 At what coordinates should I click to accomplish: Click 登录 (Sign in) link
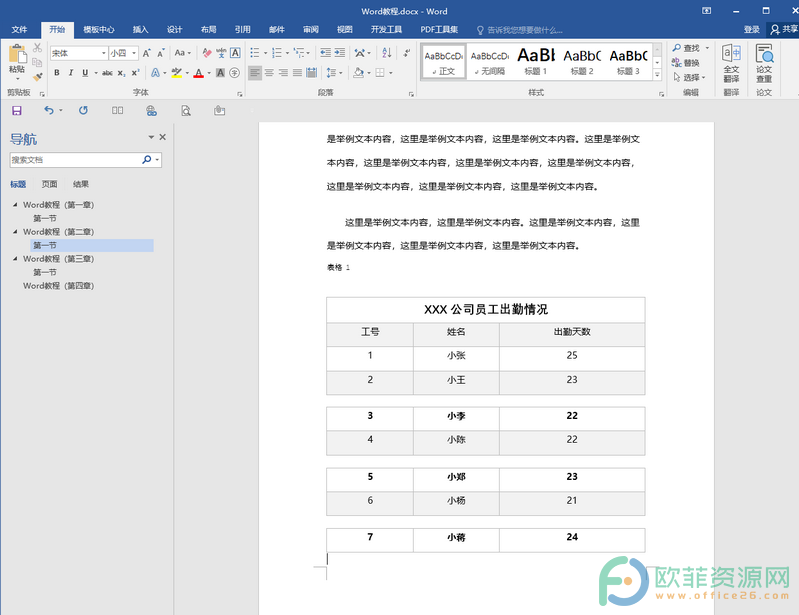[752, 30]
